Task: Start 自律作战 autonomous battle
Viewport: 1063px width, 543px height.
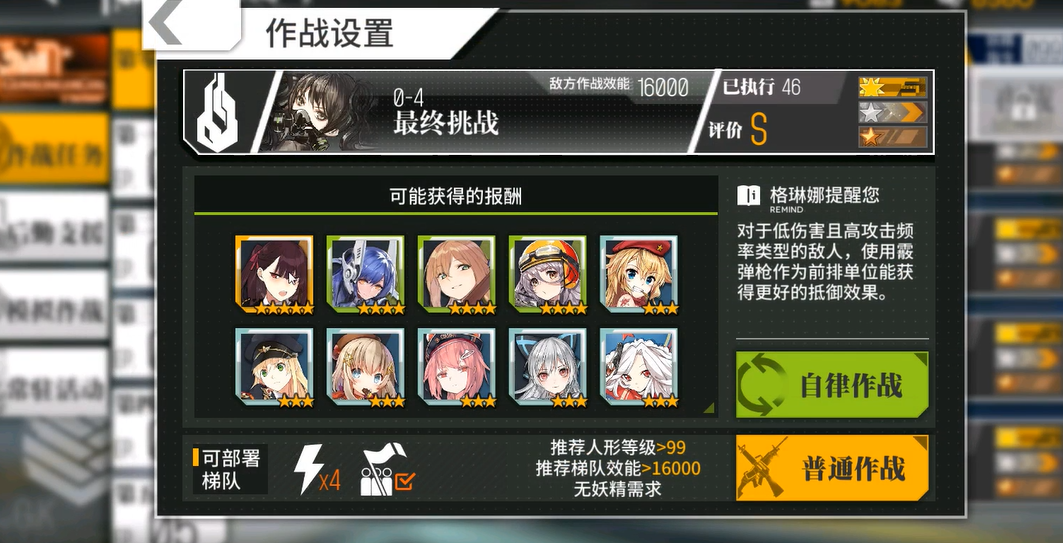Action: coord(833,384)
